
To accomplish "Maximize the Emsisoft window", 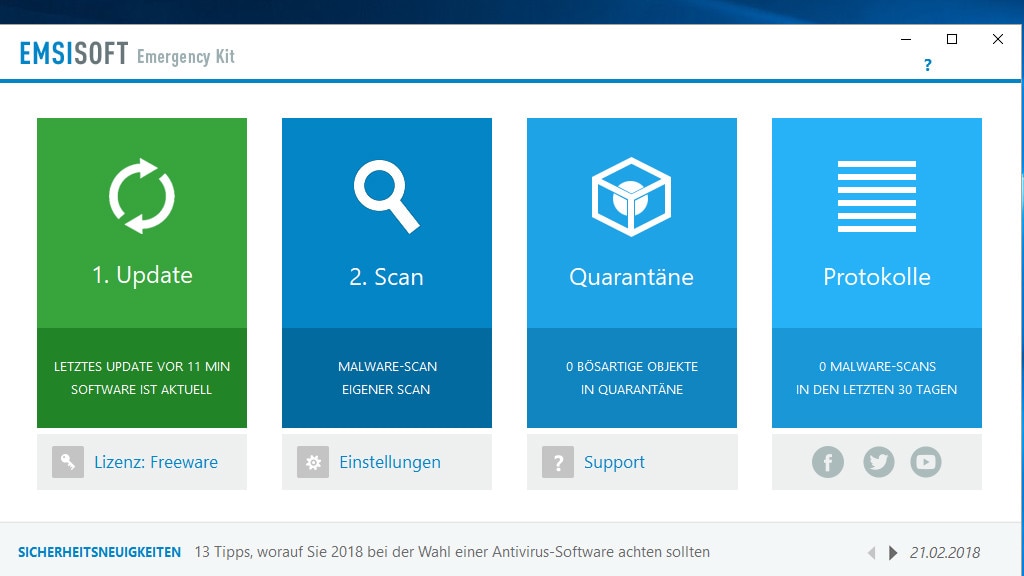I will click(952, 39).
